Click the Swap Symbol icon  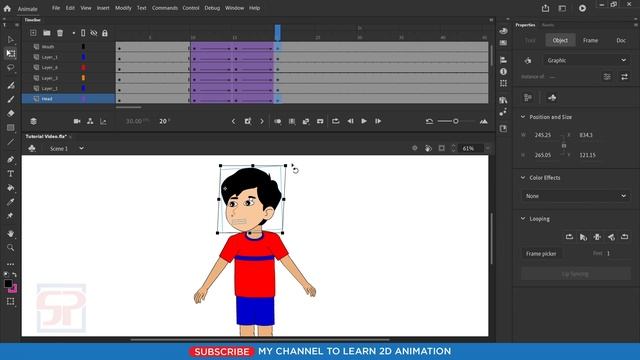point(624,77)
